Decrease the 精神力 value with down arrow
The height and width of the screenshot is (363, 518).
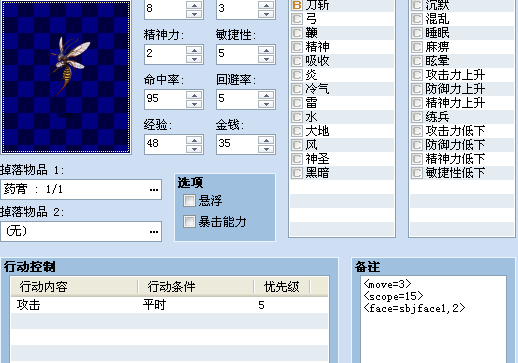click(194, 59)
